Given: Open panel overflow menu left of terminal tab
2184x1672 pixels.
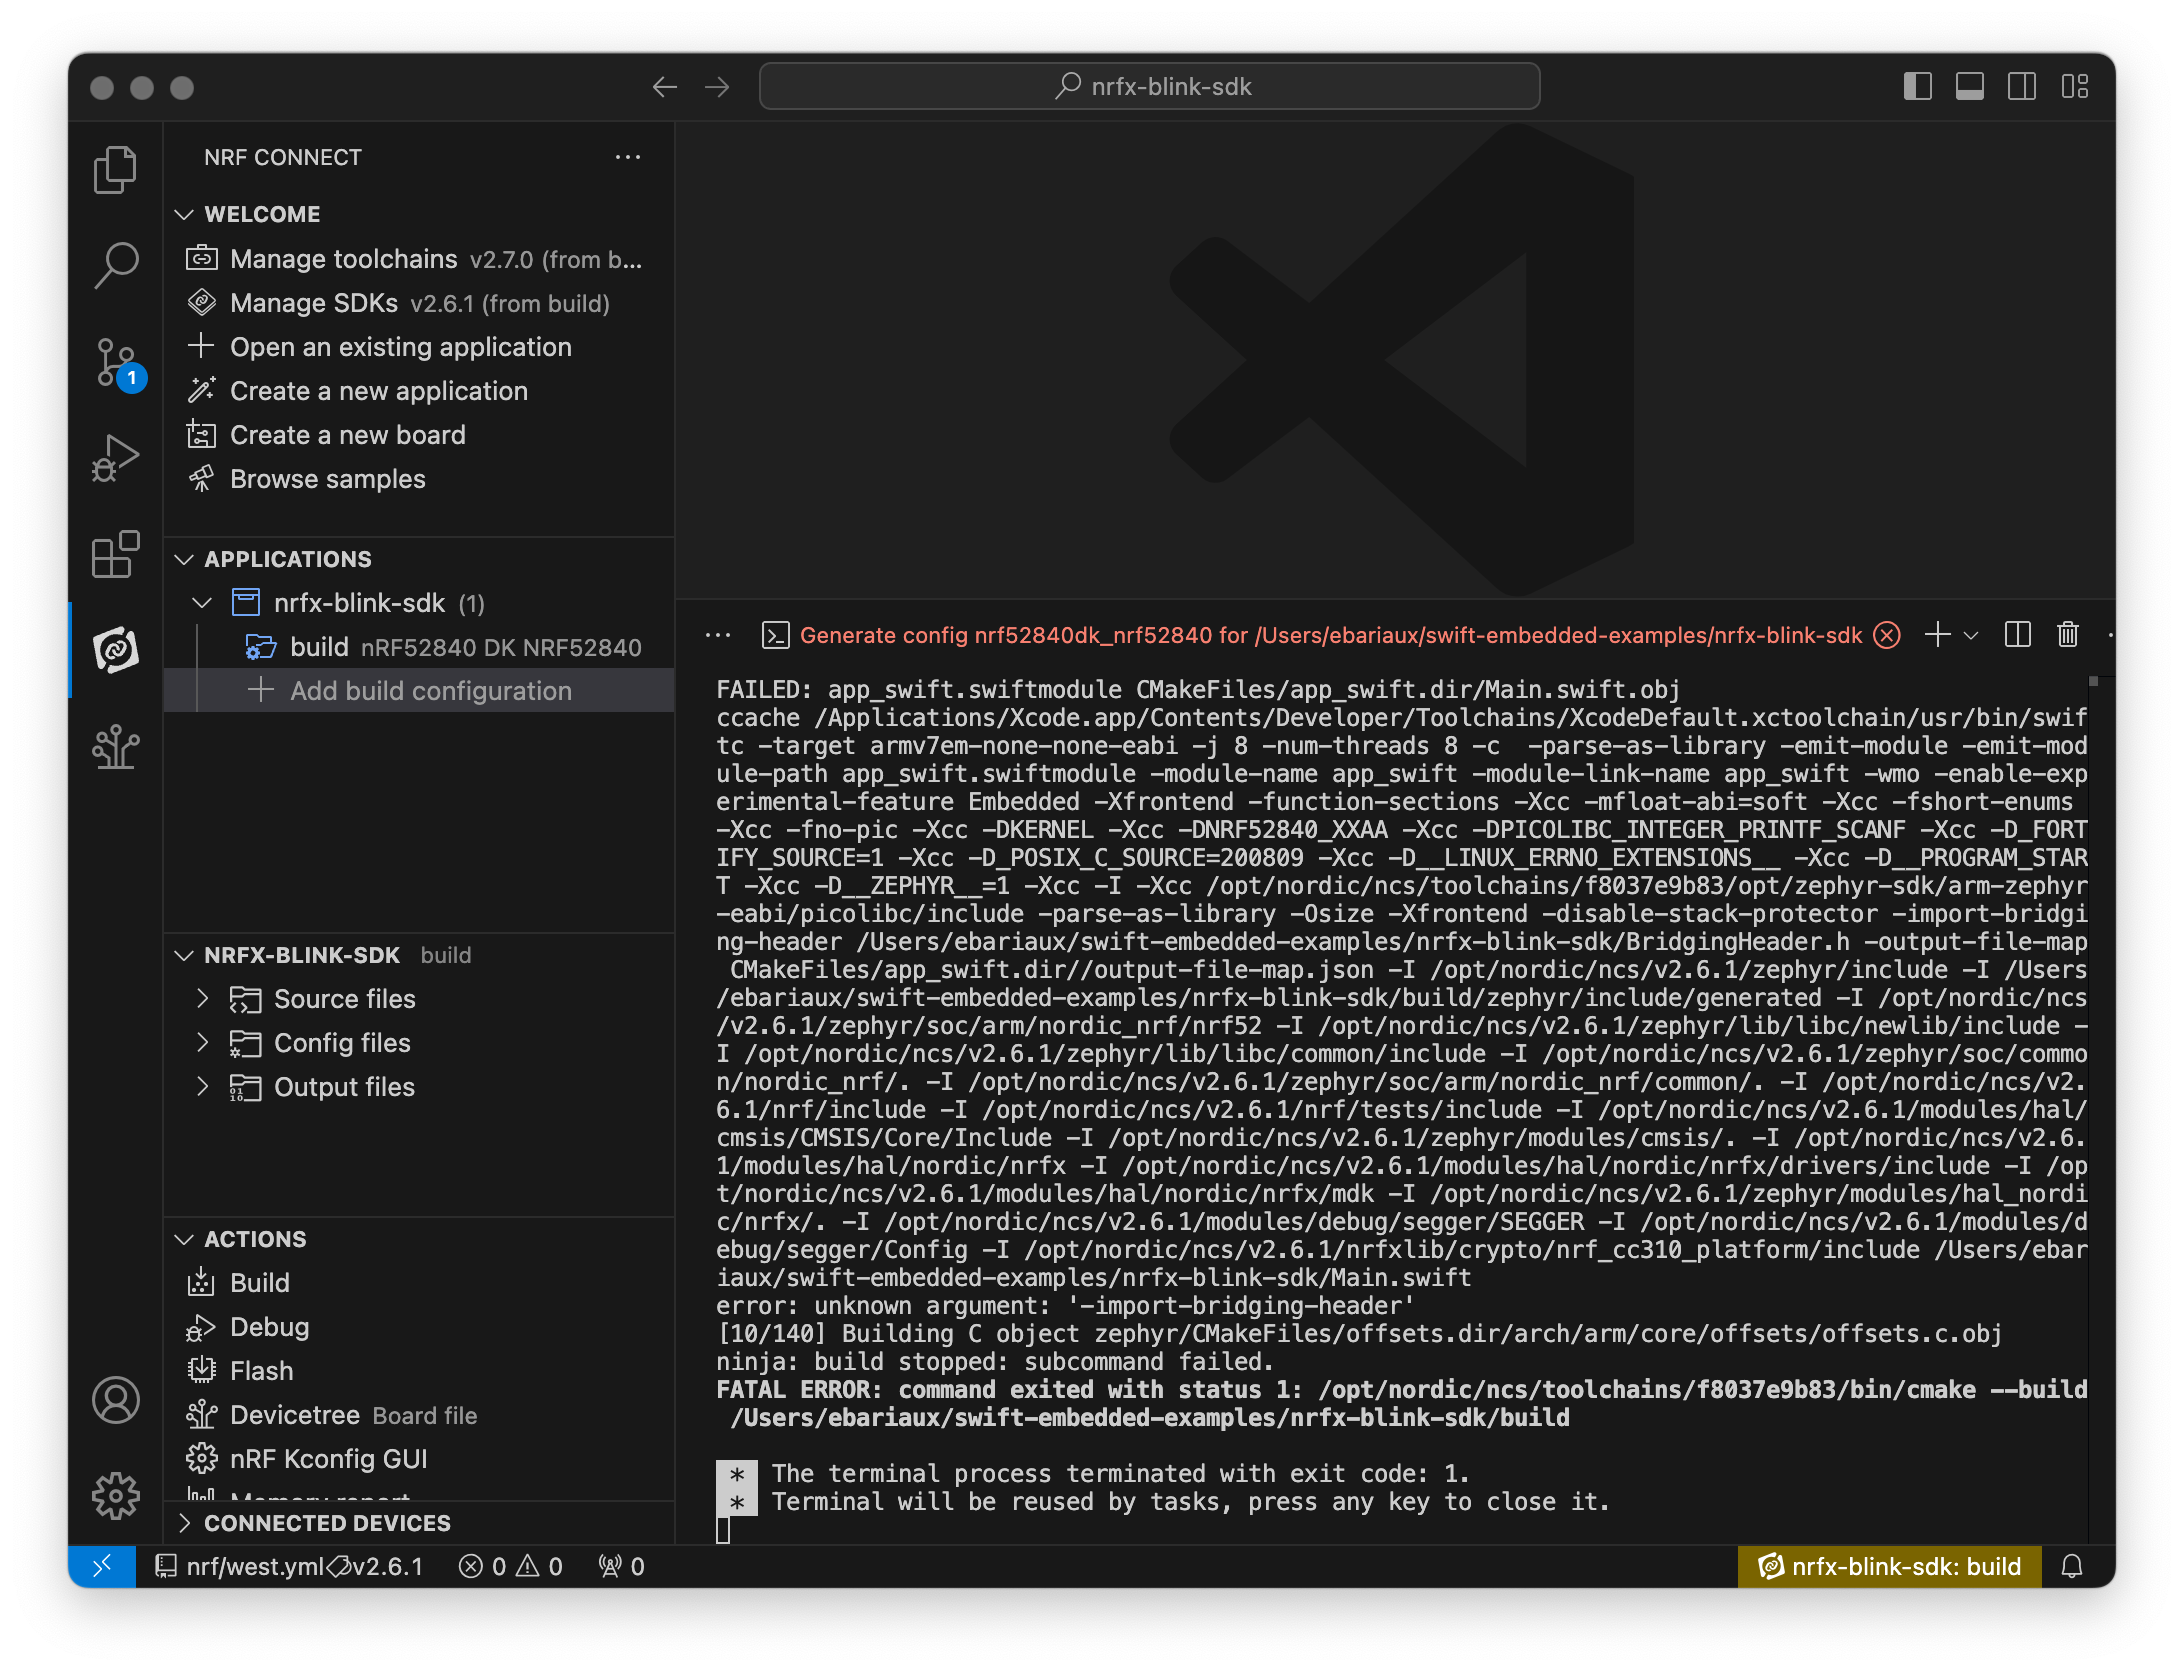Looking at the screenshot, I should tap(718, 635).
